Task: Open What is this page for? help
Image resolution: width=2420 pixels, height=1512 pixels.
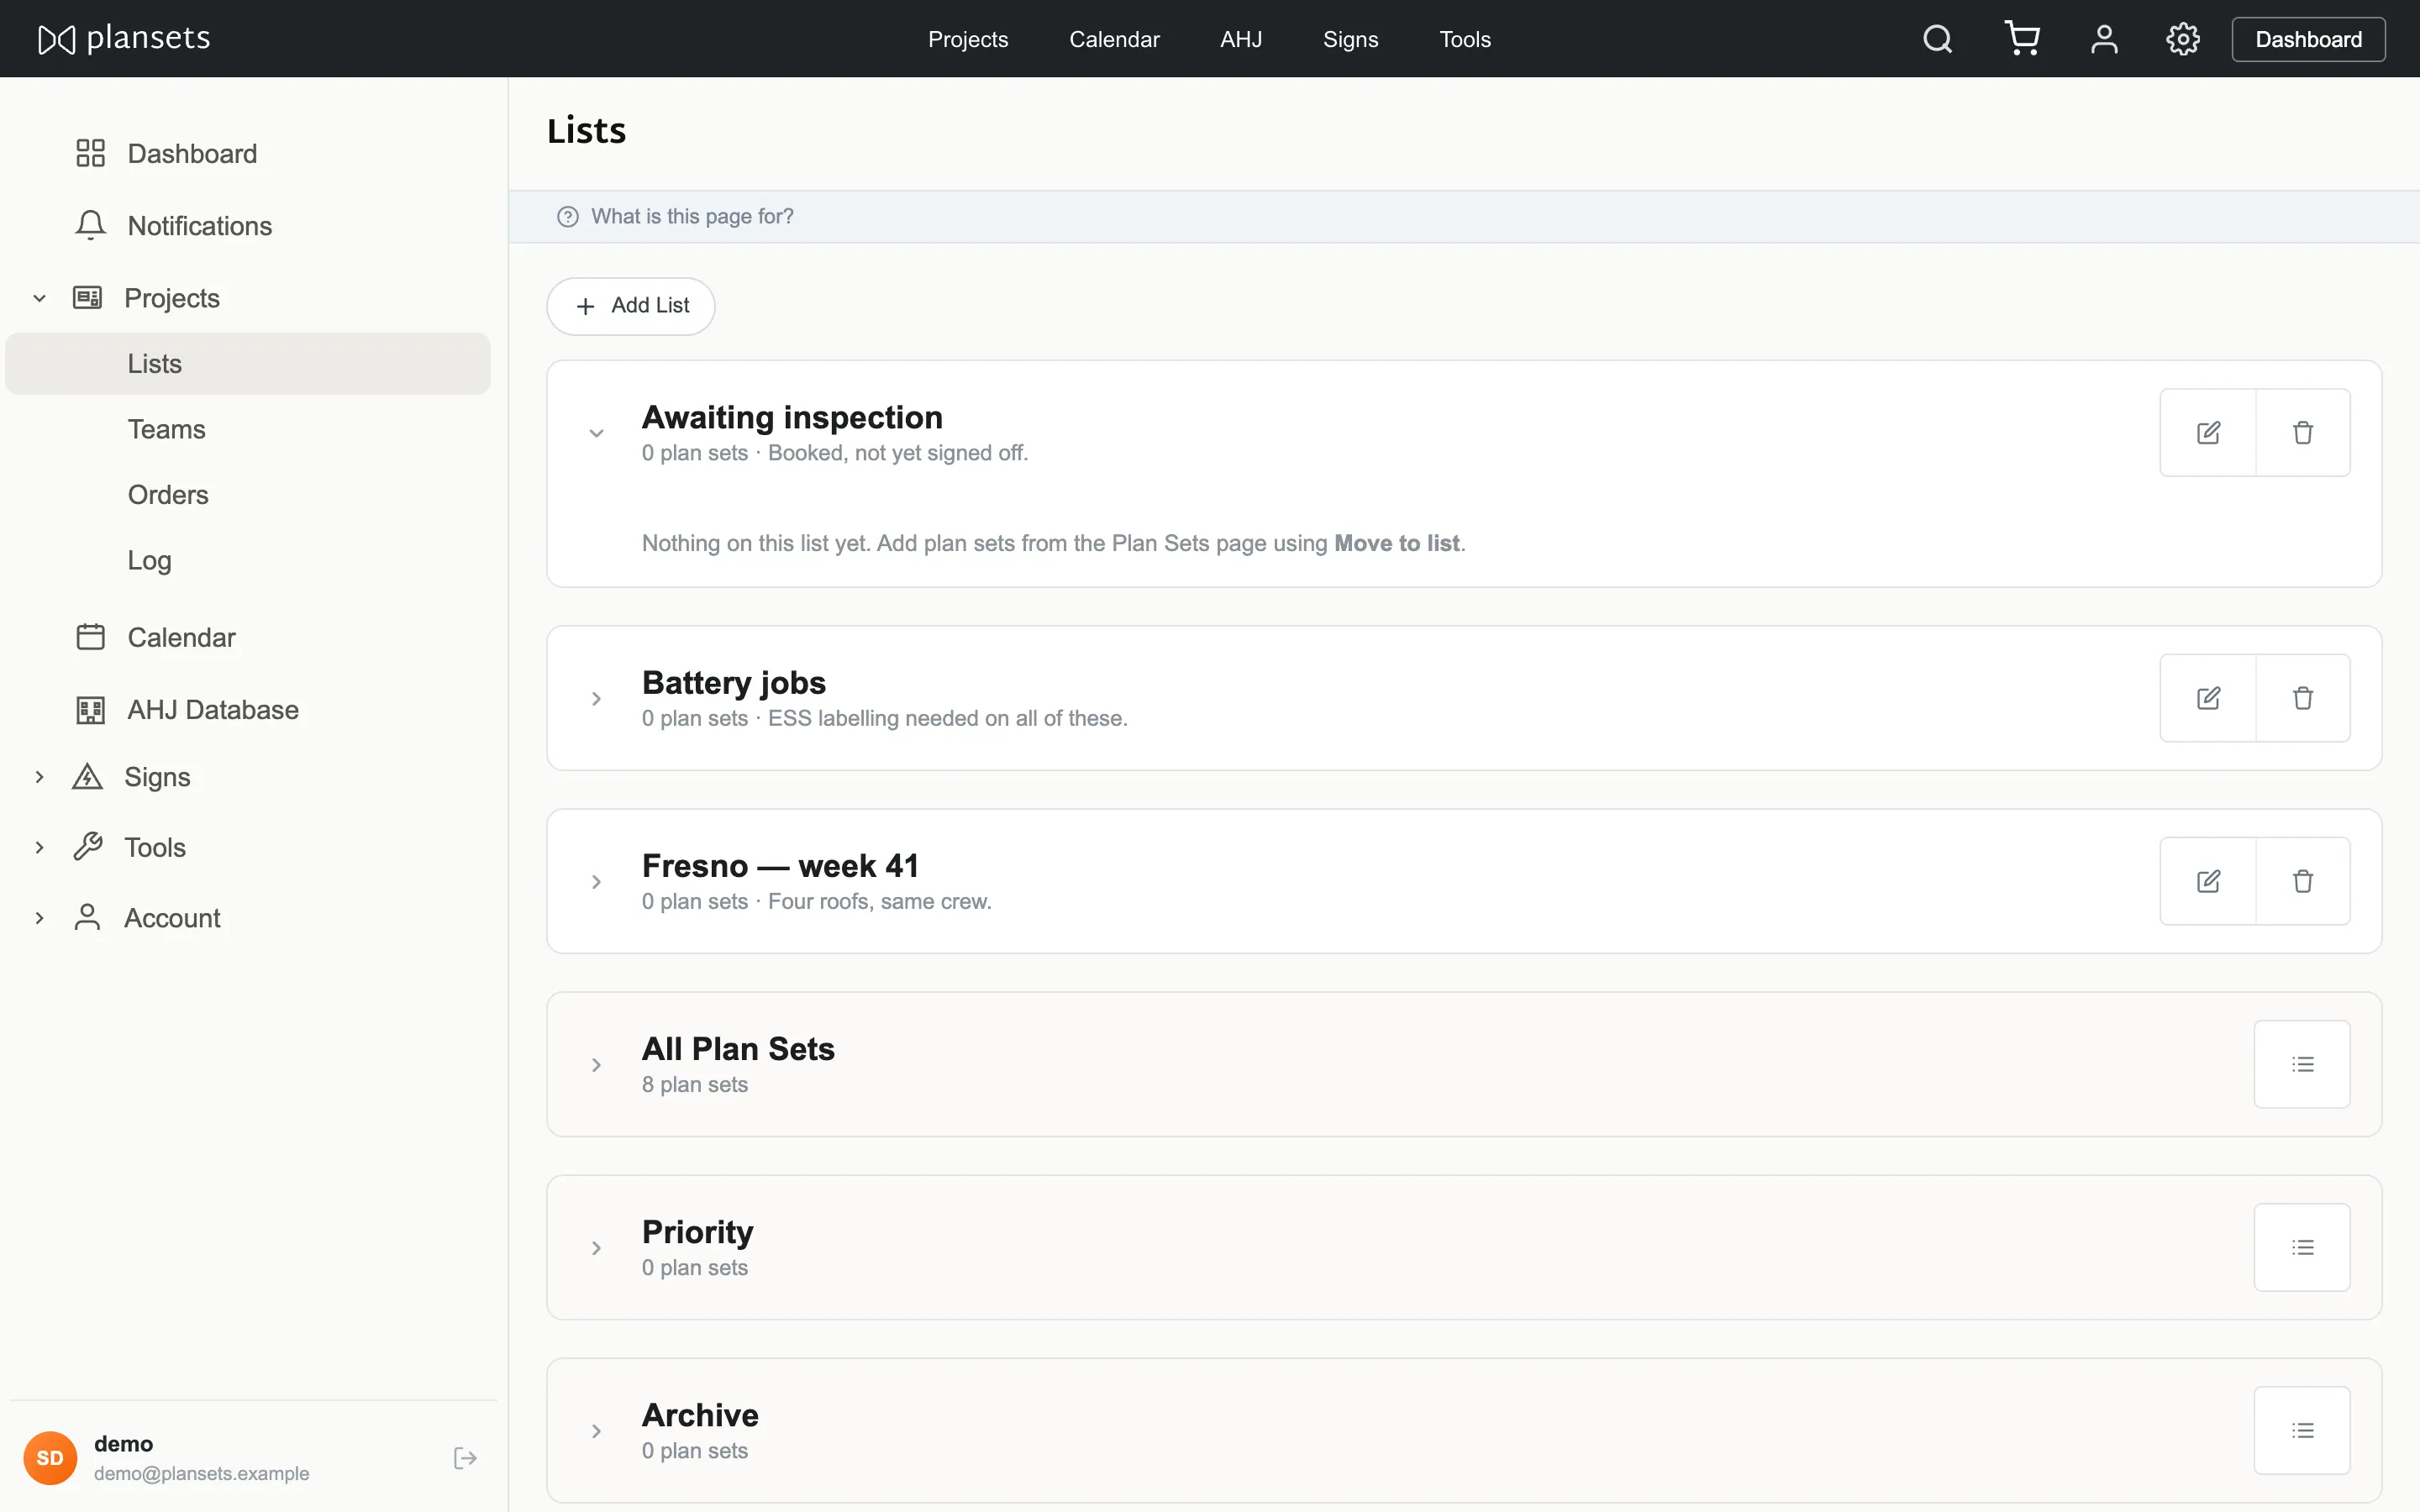Action: (692, 216)
